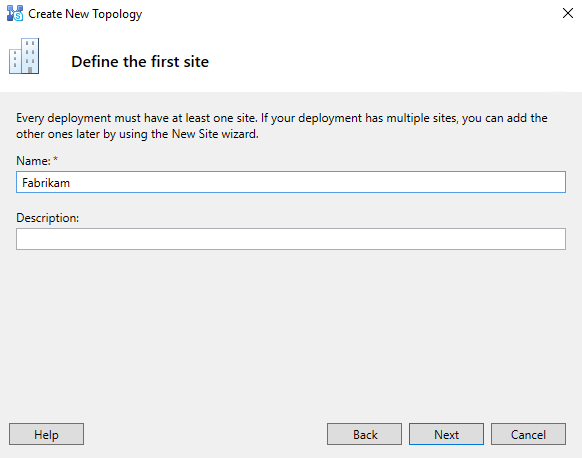Click empty white header area beside the heading
This screenshot has height=458, width=582.
pos(390,62)
